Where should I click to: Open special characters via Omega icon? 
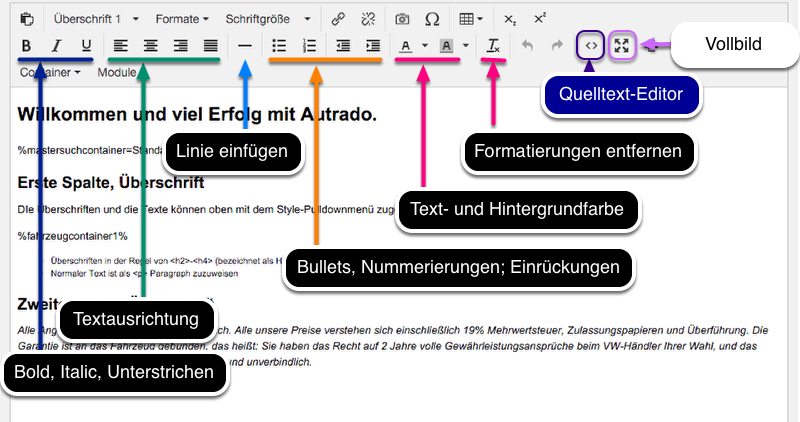(432, 19)
